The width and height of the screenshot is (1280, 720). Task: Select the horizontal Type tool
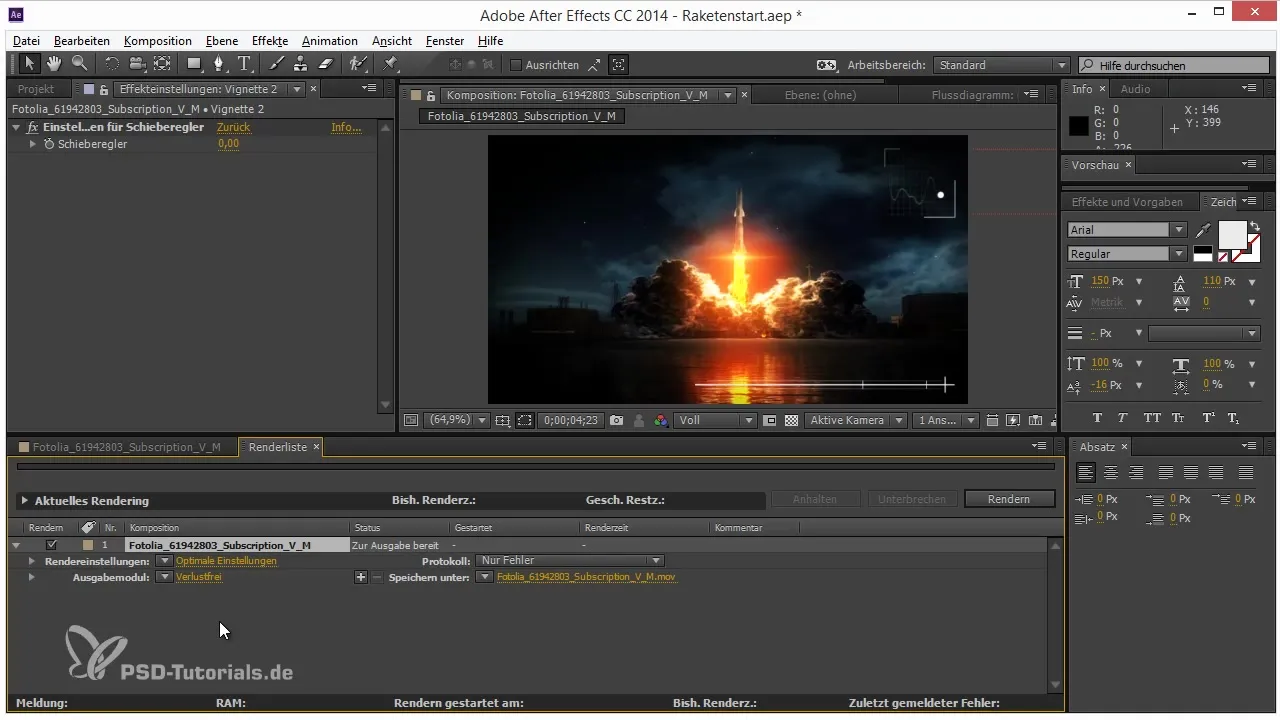[244, 64]
